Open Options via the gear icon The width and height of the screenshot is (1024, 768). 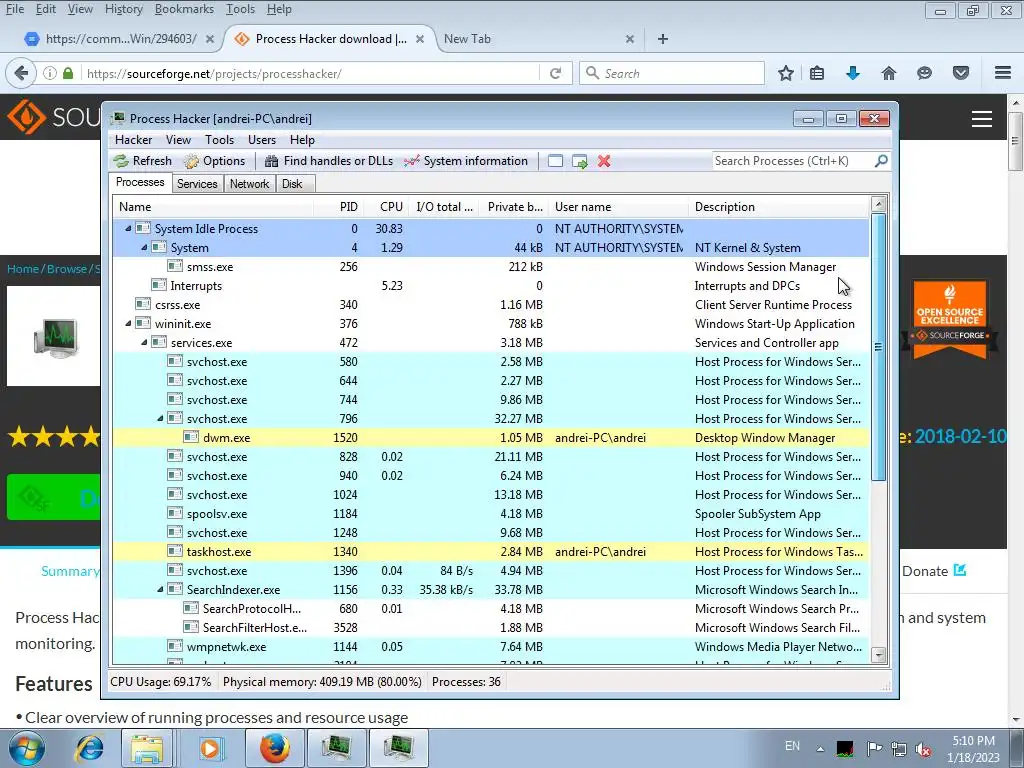click(191, 161)
